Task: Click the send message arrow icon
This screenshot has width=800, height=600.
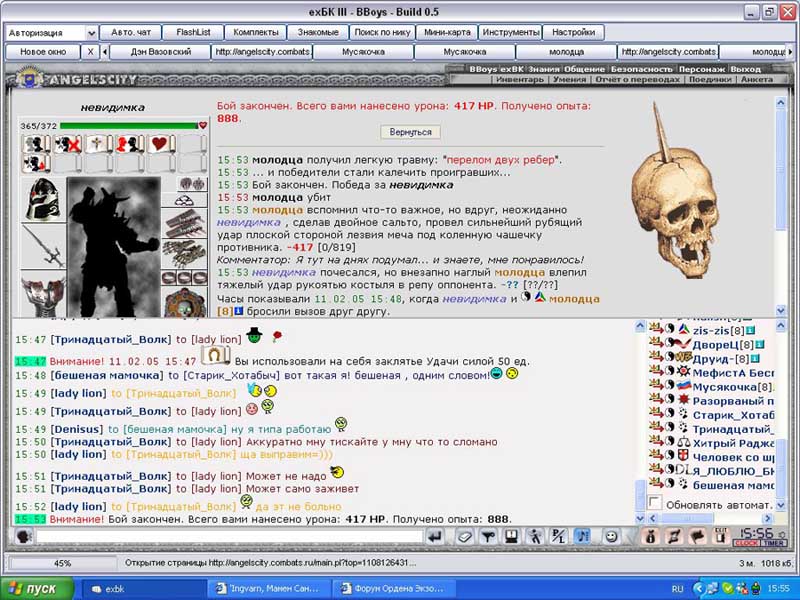Action: tap(435, 536)
